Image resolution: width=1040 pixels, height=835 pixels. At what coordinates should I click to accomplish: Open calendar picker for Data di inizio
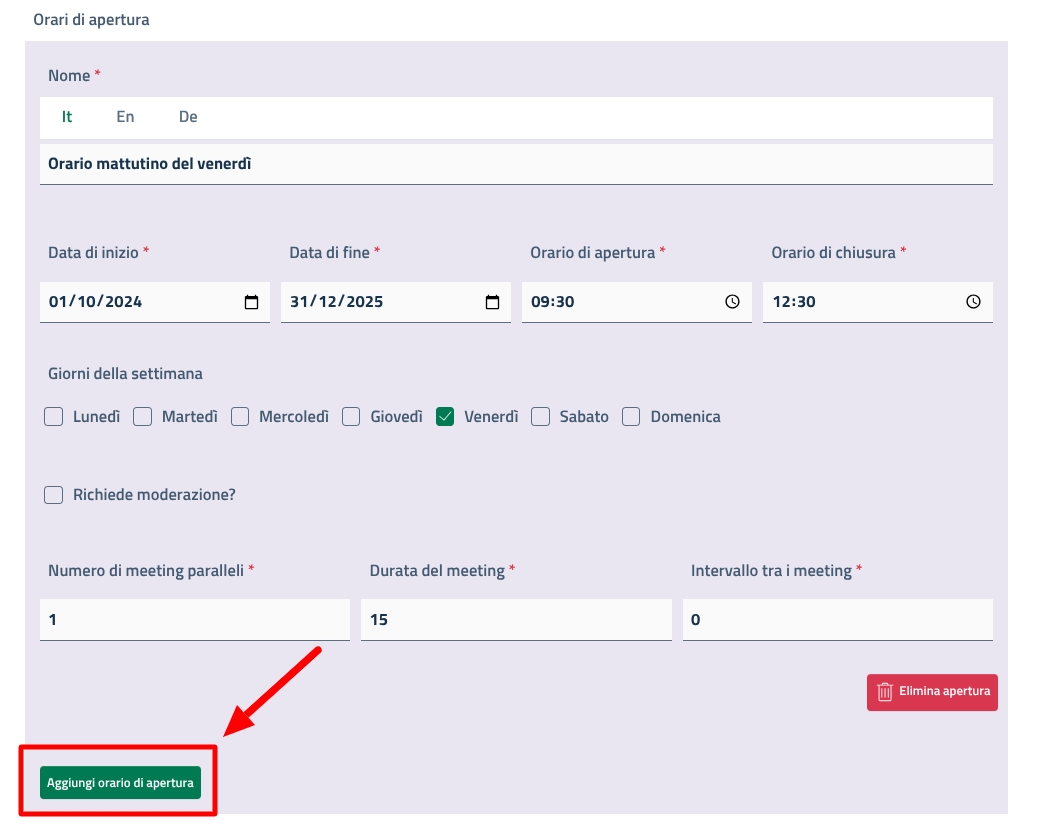pos(251,302)
